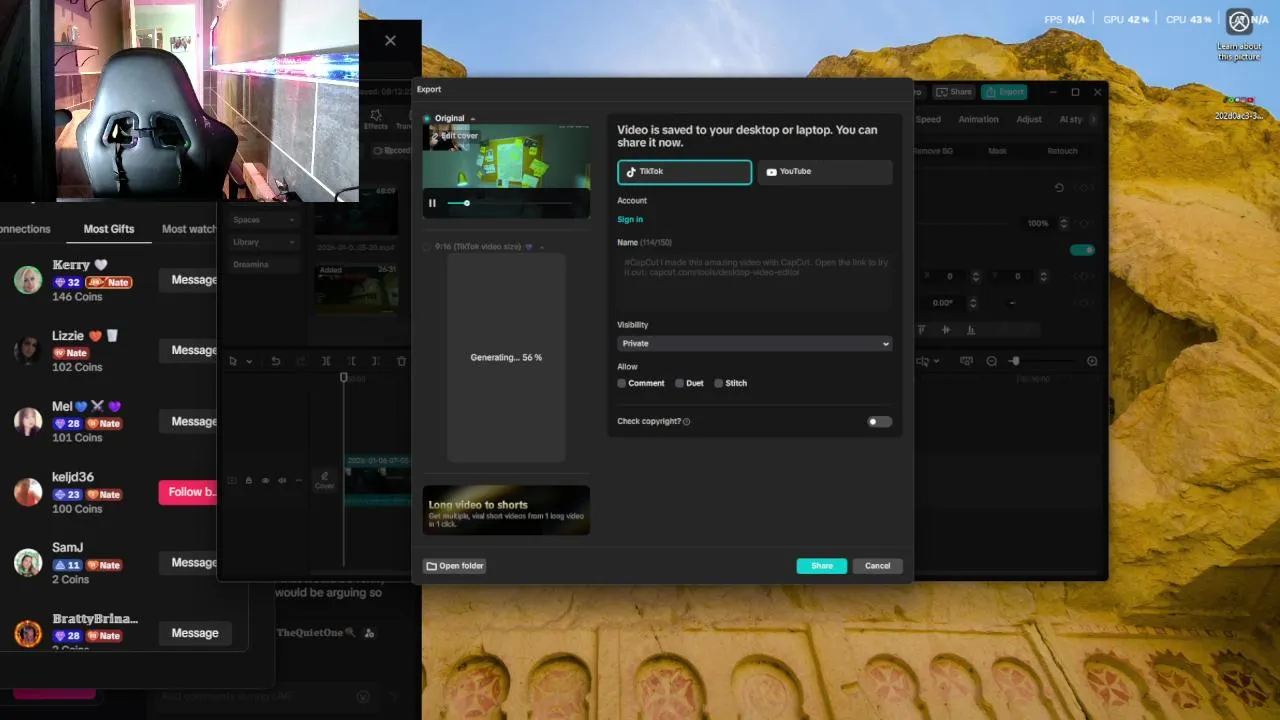Viewport: 1280px width, 720px height.
Task: Adjust the 0.00° rotation stepper
Action: [973, 303]
